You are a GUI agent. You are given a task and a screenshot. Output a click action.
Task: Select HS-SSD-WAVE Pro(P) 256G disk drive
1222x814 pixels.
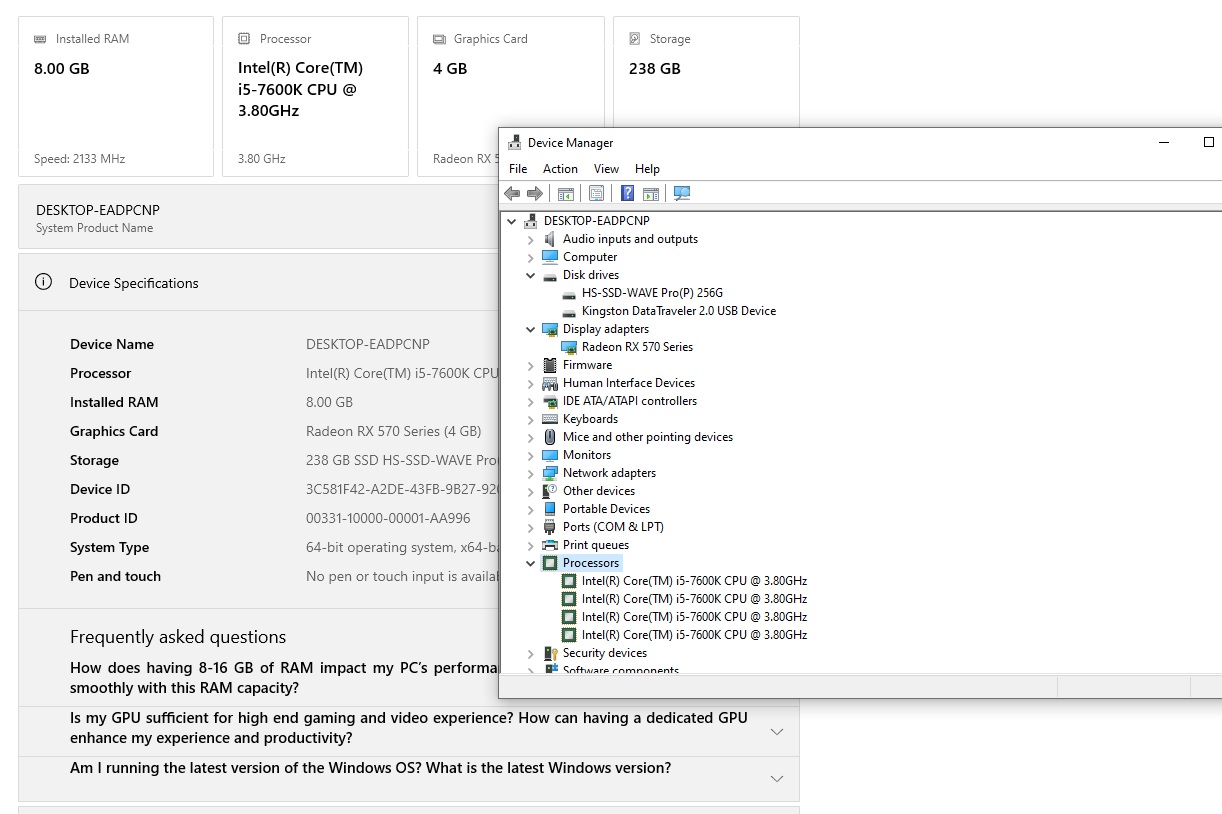(652, 293)
